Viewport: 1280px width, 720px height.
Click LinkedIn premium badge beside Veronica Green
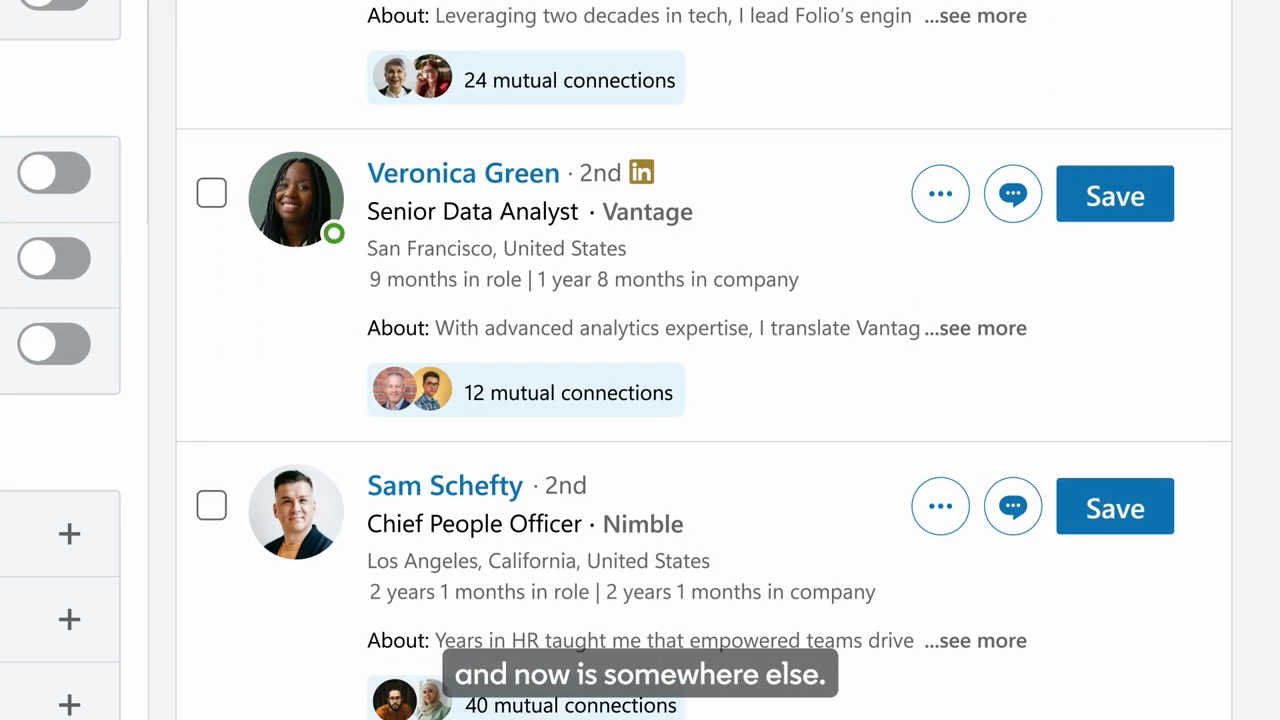coord(642,172)
